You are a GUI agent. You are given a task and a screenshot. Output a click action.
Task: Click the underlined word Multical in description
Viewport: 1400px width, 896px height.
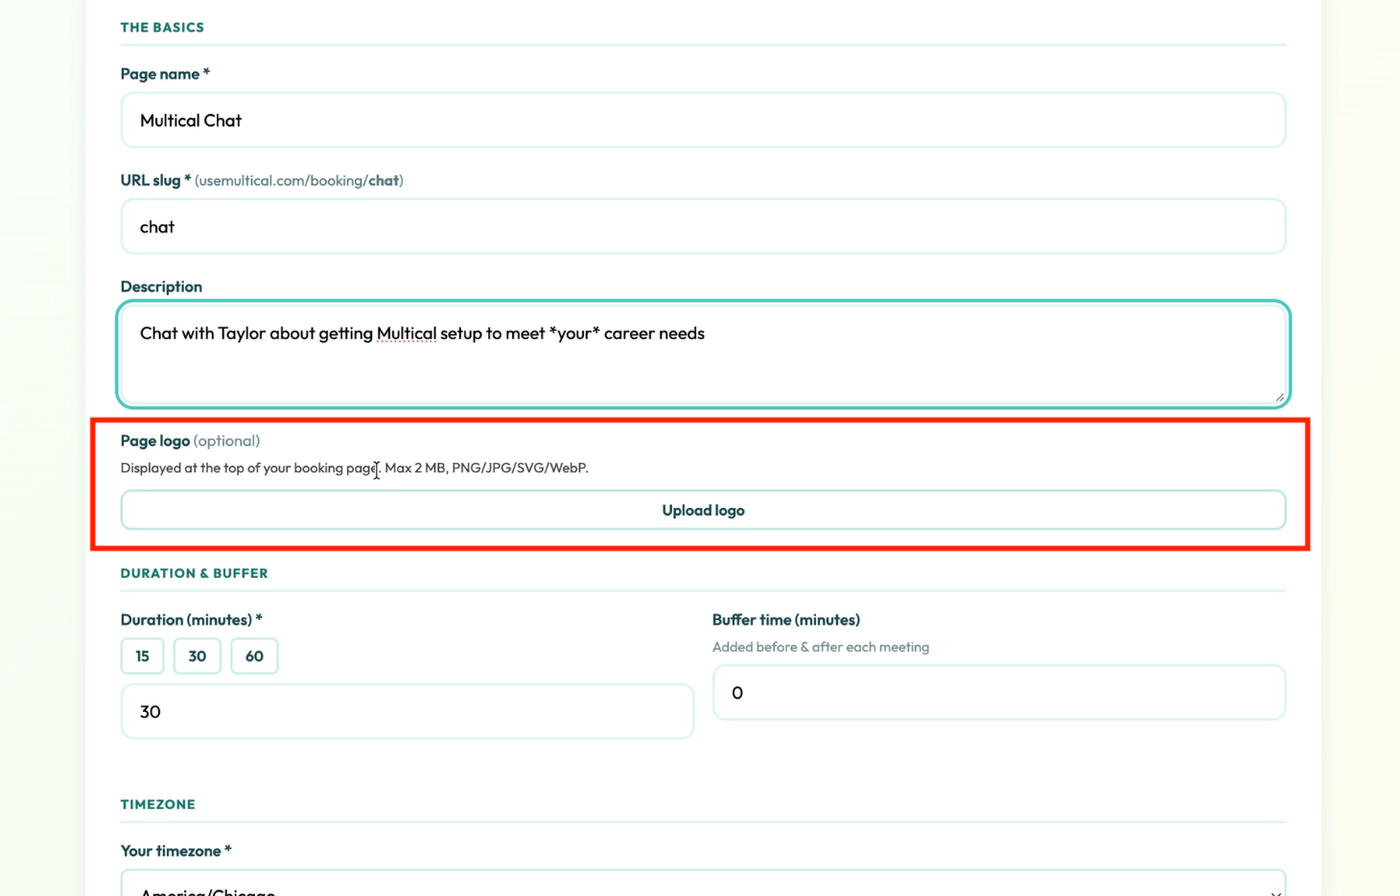pos(406,334)
